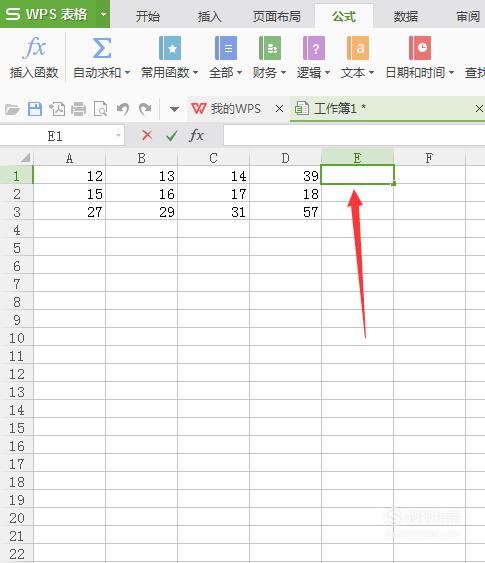Click cell A1 containing 12

69,176
